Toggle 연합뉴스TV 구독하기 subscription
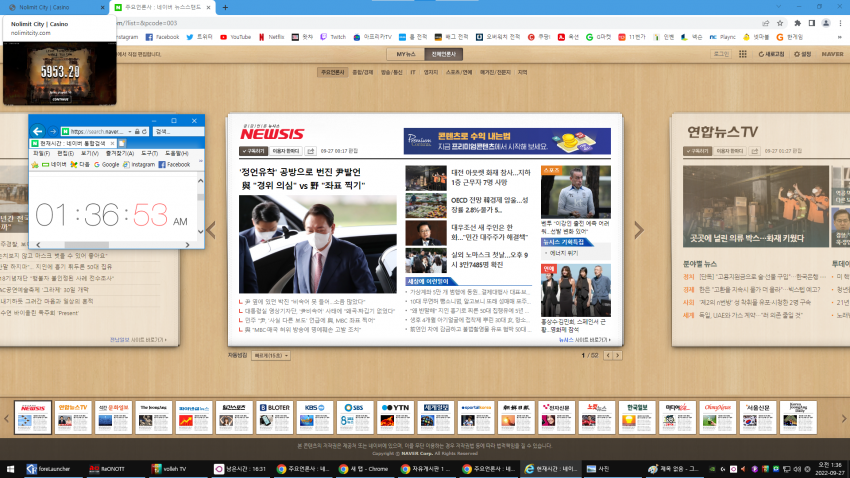Viewport: 850px width, 478px height. [697, 151]
